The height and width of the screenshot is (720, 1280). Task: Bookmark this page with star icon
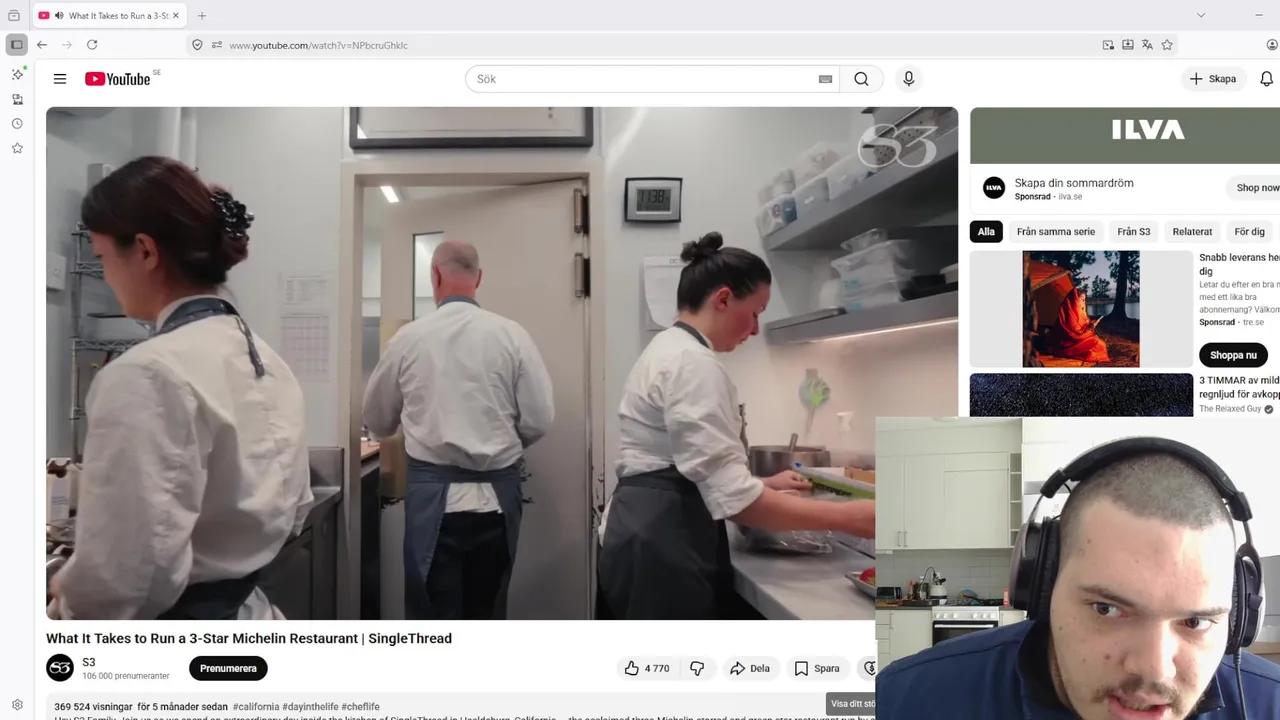coord(1167,45)
